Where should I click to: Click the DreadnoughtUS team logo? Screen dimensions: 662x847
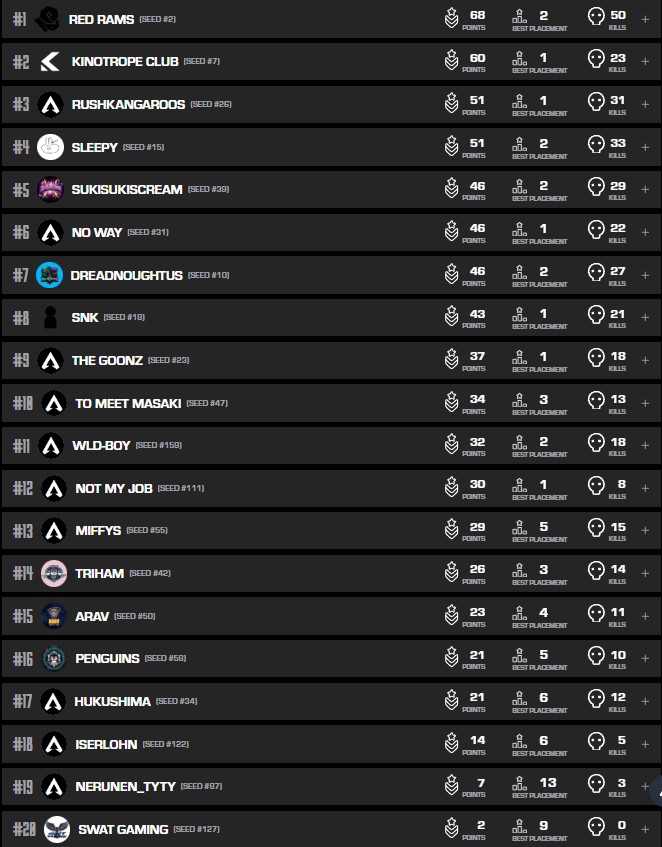point(50,275)
